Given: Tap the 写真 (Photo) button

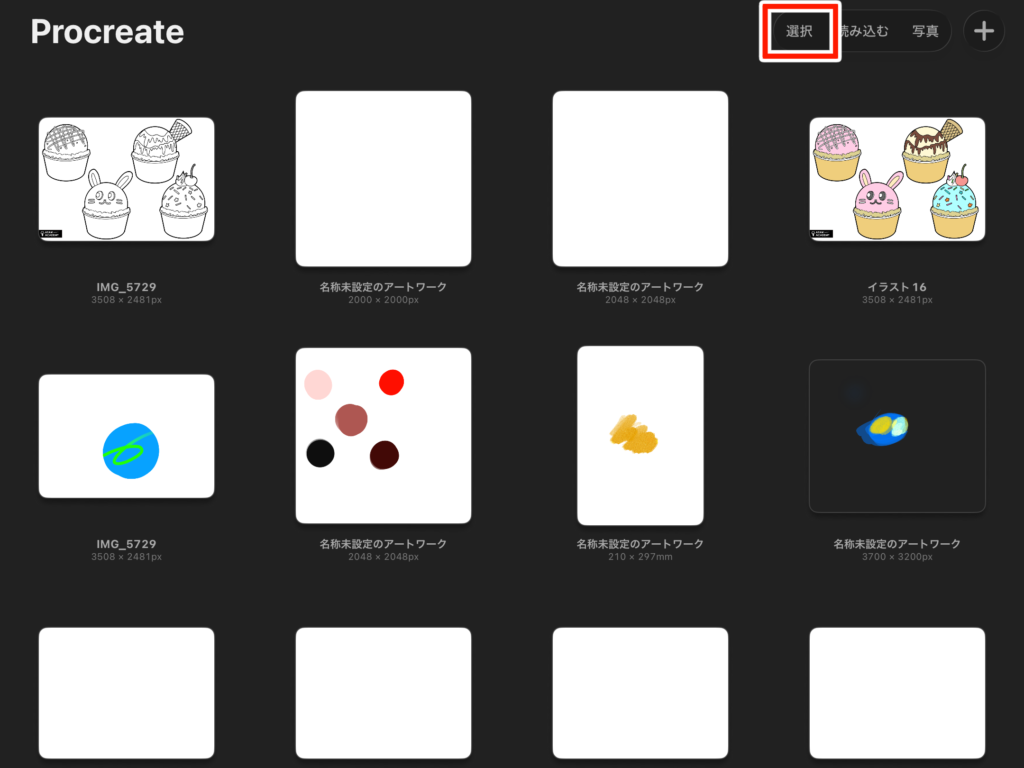Looking at the screenshot, I should (925, 31).
